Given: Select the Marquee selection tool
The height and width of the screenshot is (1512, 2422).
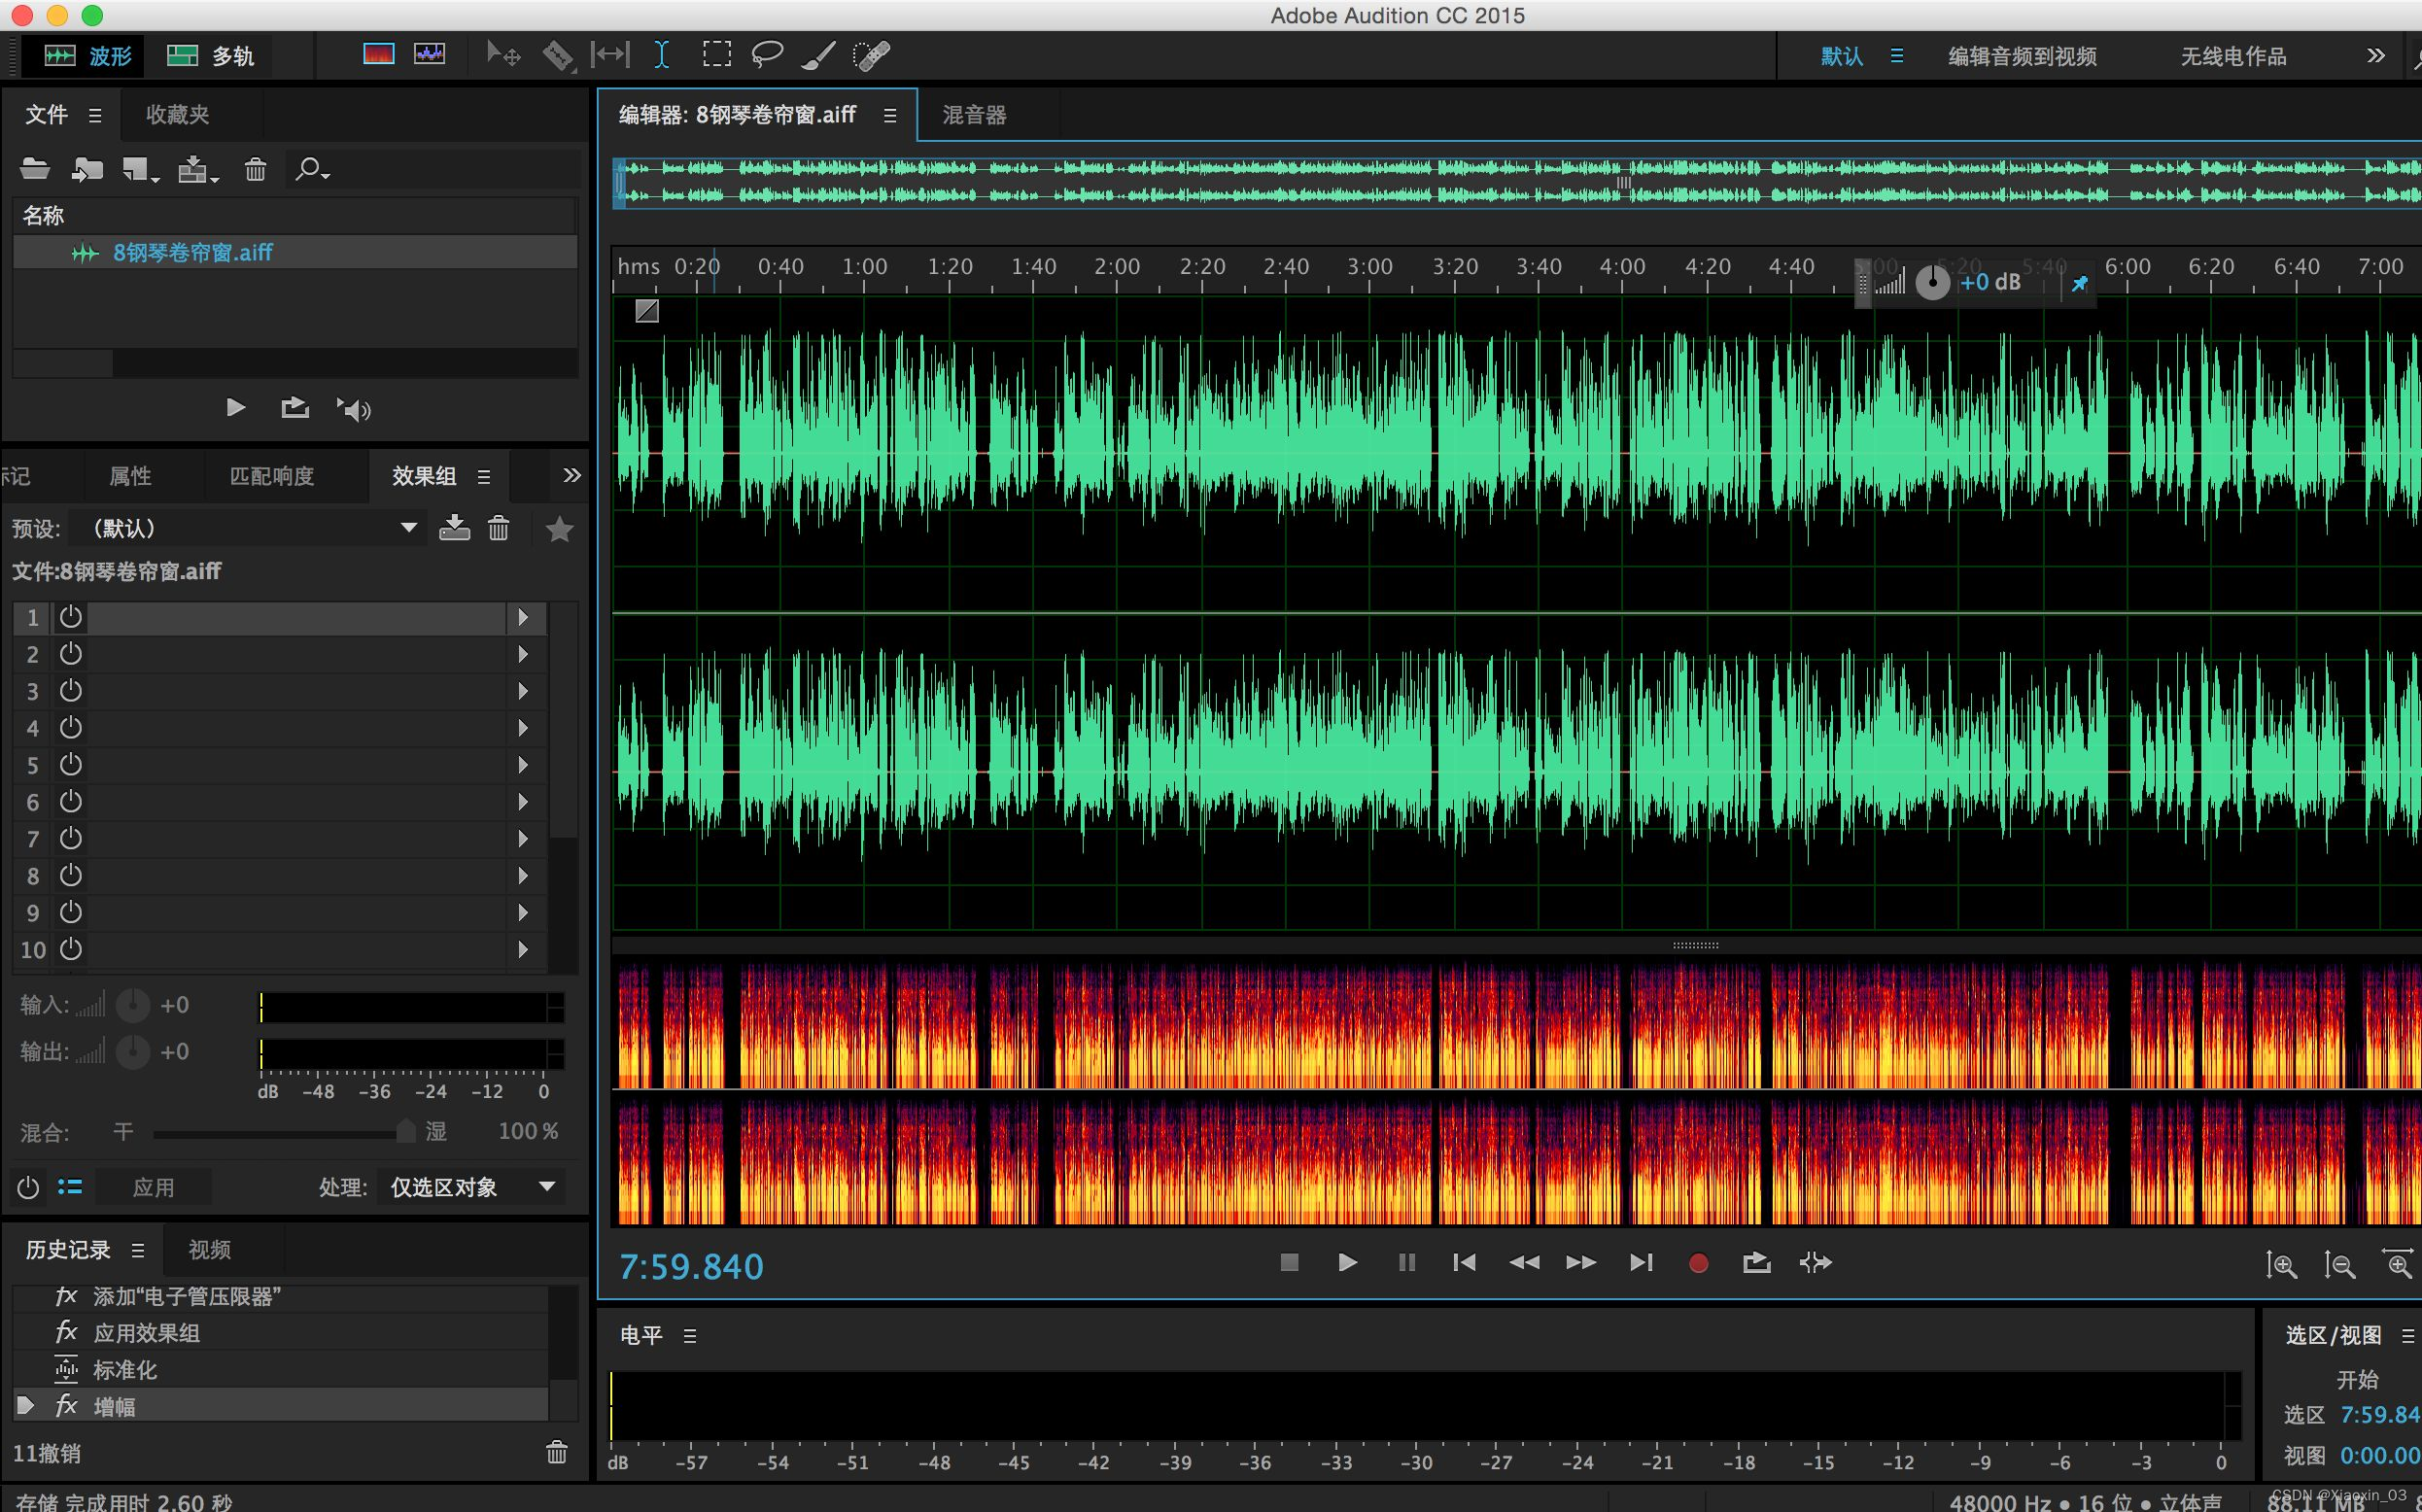Looking at the screenshot, I should 716,55.
